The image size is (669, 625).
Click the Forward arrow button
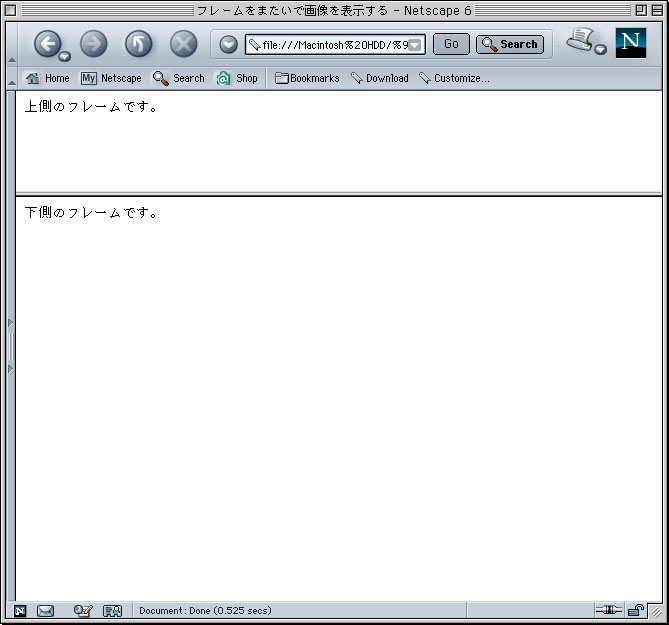coord(93,43)
